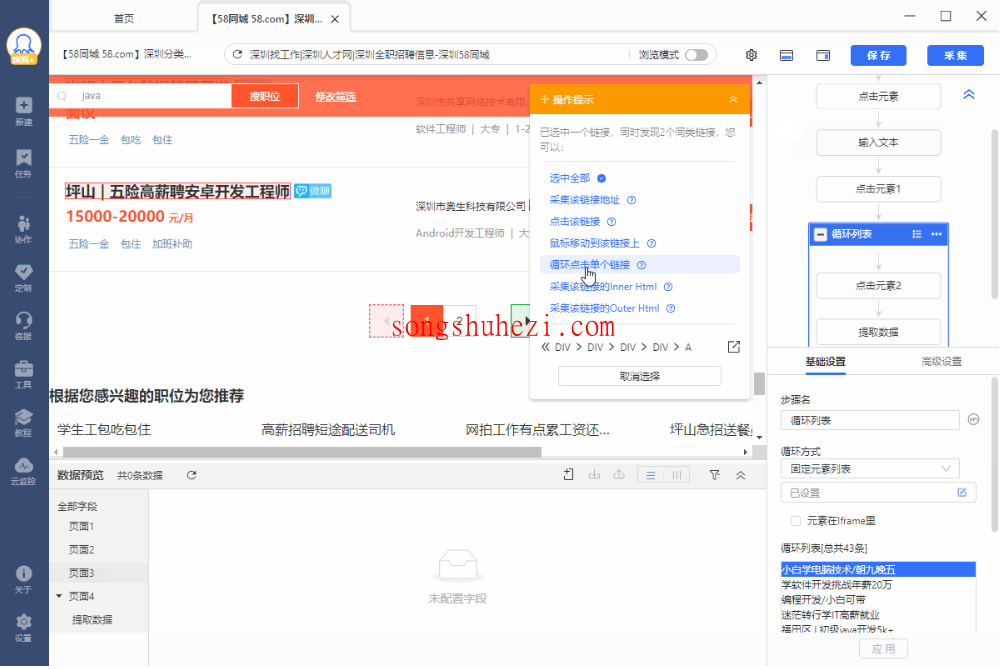Image resolution: width=1005 pixels, height=669 pixels.
Task: Reload the page with the address bar refresh icon
Action: [x=237, y=54]
